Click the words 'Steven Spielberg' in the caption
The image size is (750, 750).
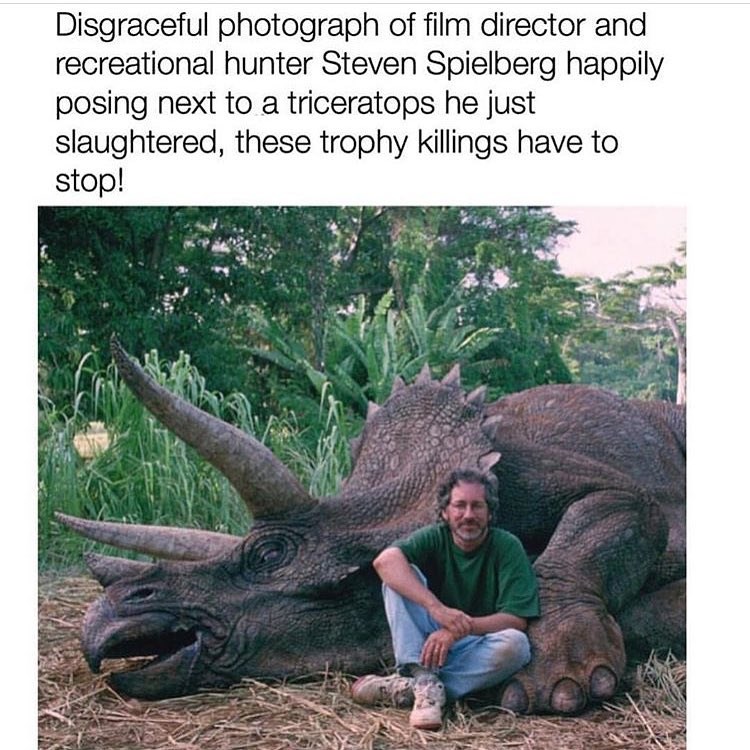coord(439,65)
